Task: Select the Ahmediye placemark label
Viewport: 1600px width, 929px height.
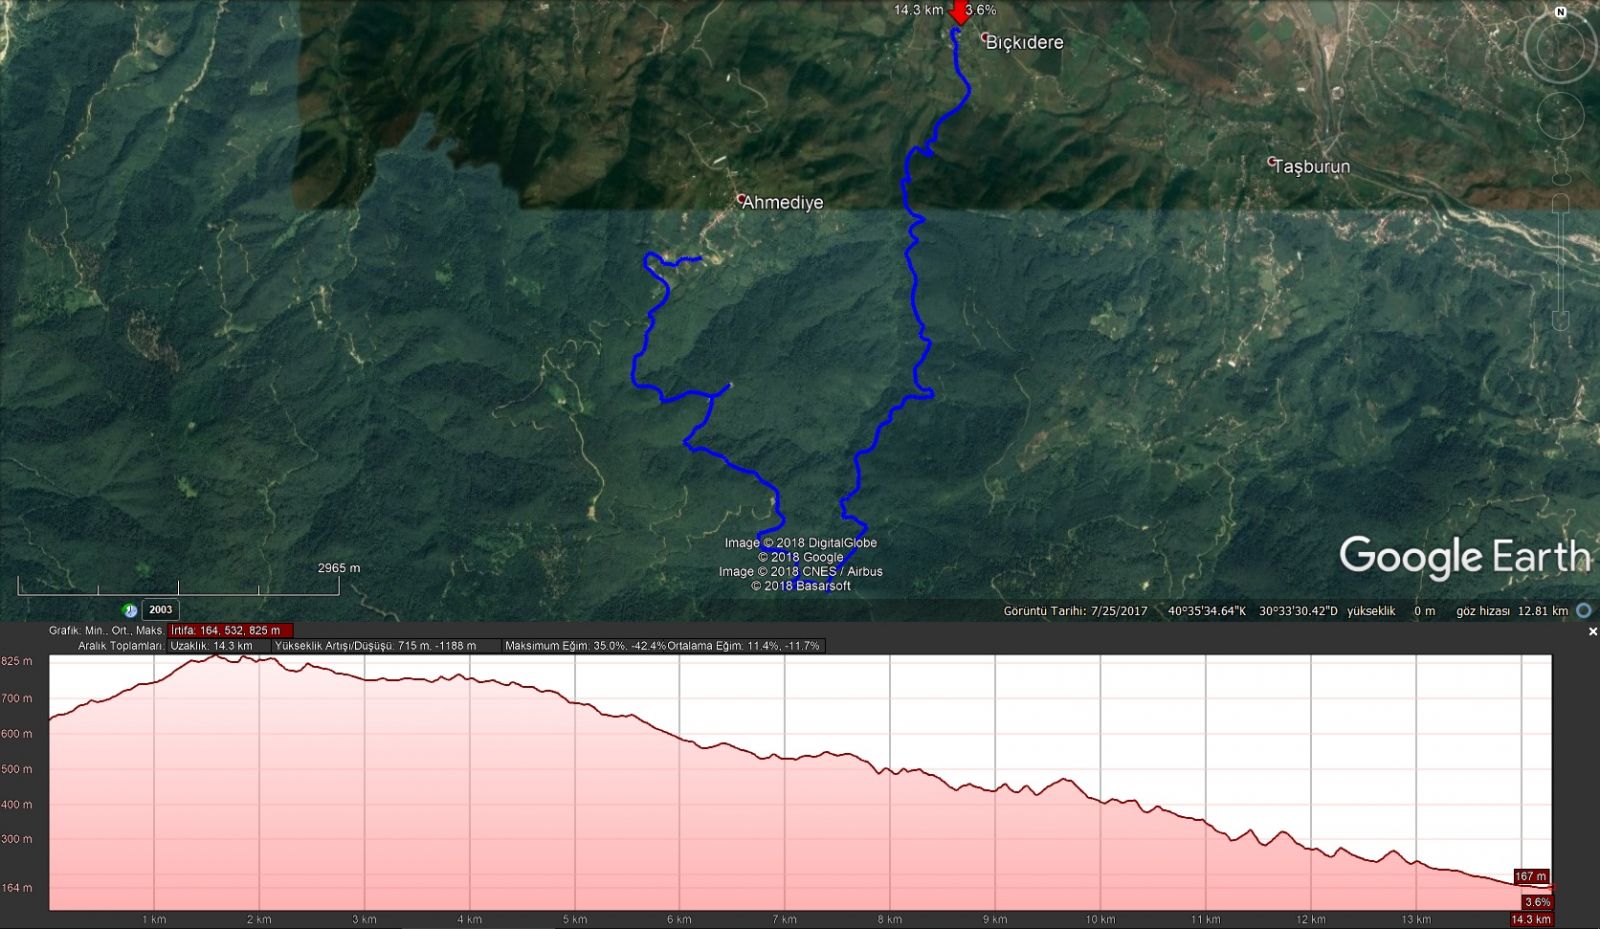Action: (x=782, y=202)
